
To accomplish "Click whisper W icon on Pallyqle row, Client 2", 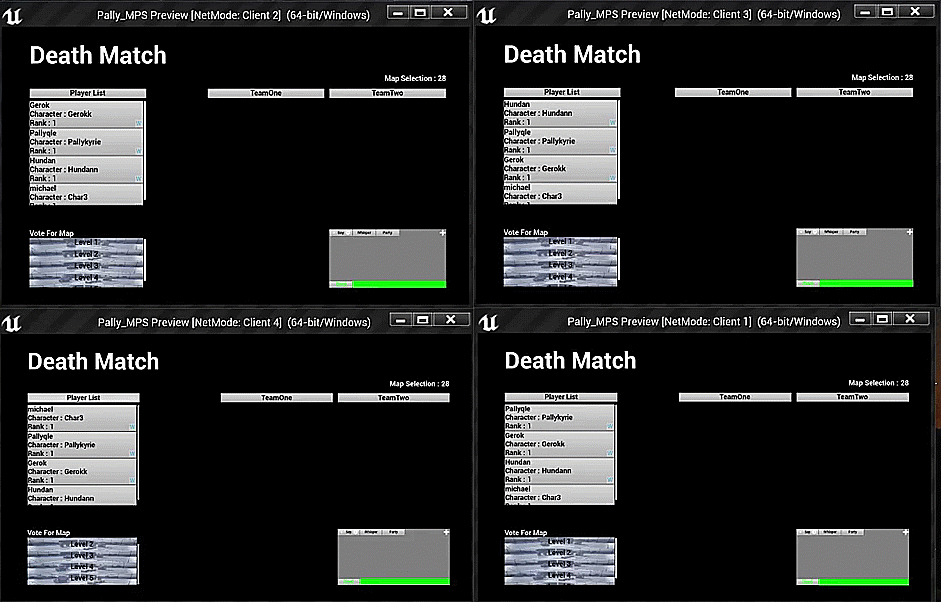I will [139, 151].
